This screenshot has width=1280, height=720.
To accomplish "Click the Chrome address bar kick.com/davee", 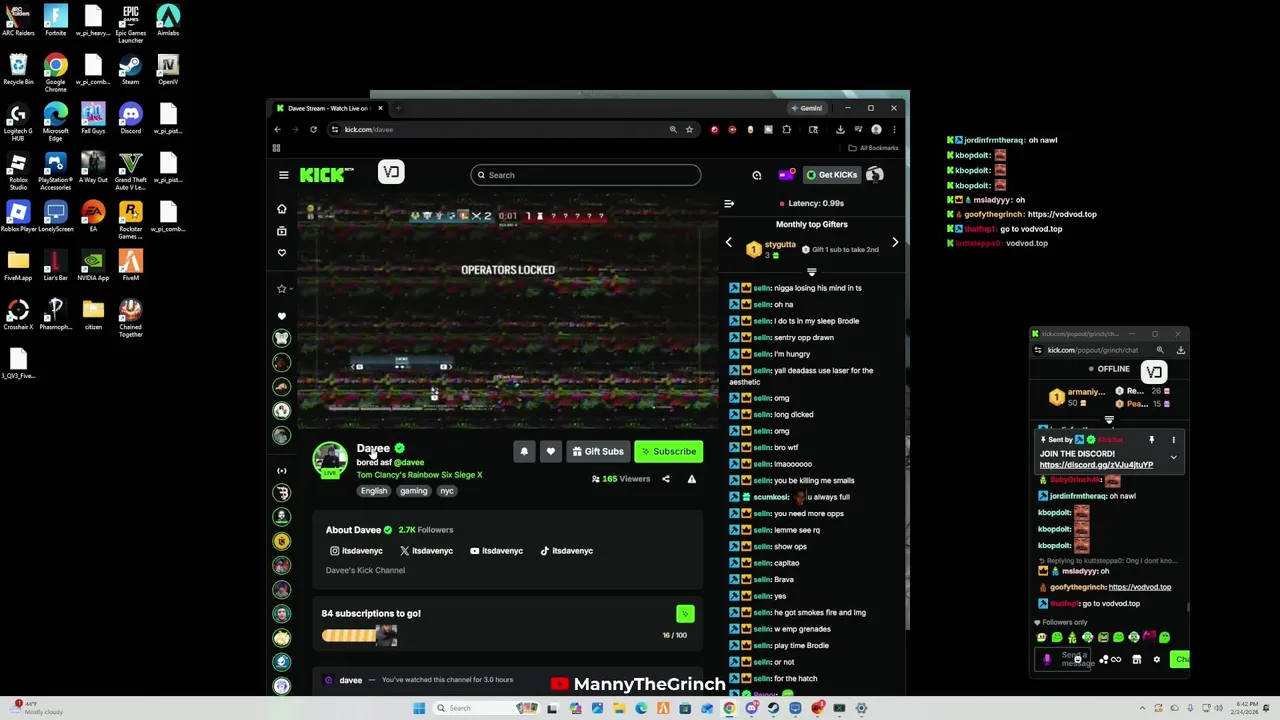I will point(500,129).
